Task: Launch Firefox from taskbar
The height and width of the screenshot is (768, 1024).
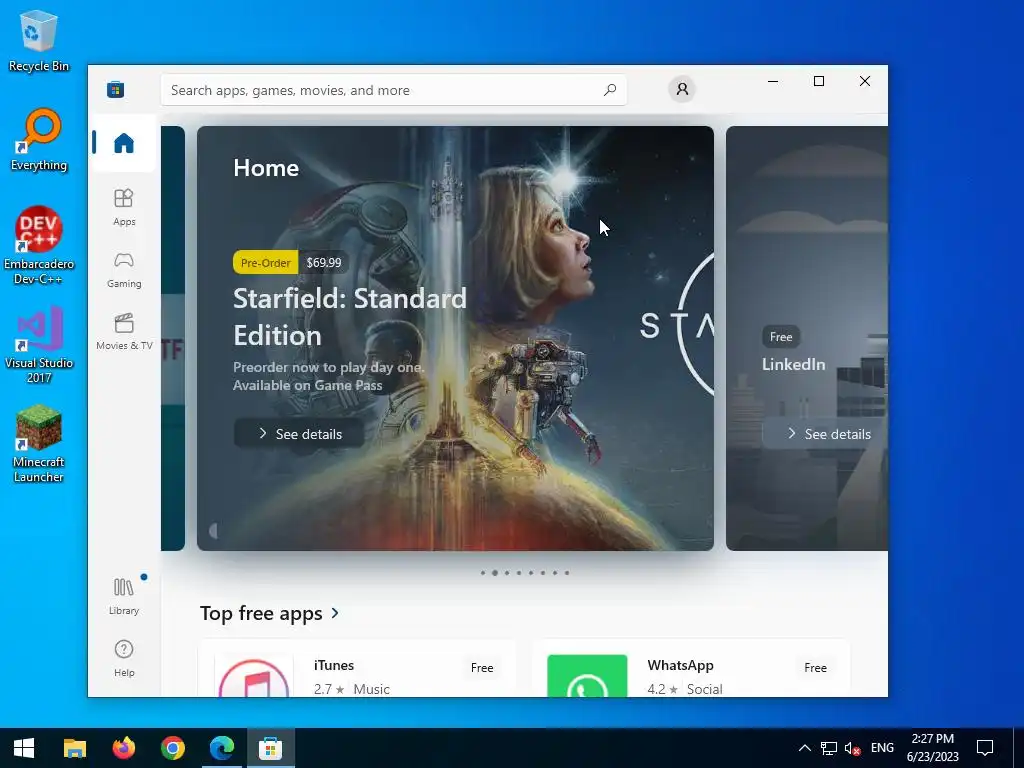Action: (123, 748)
